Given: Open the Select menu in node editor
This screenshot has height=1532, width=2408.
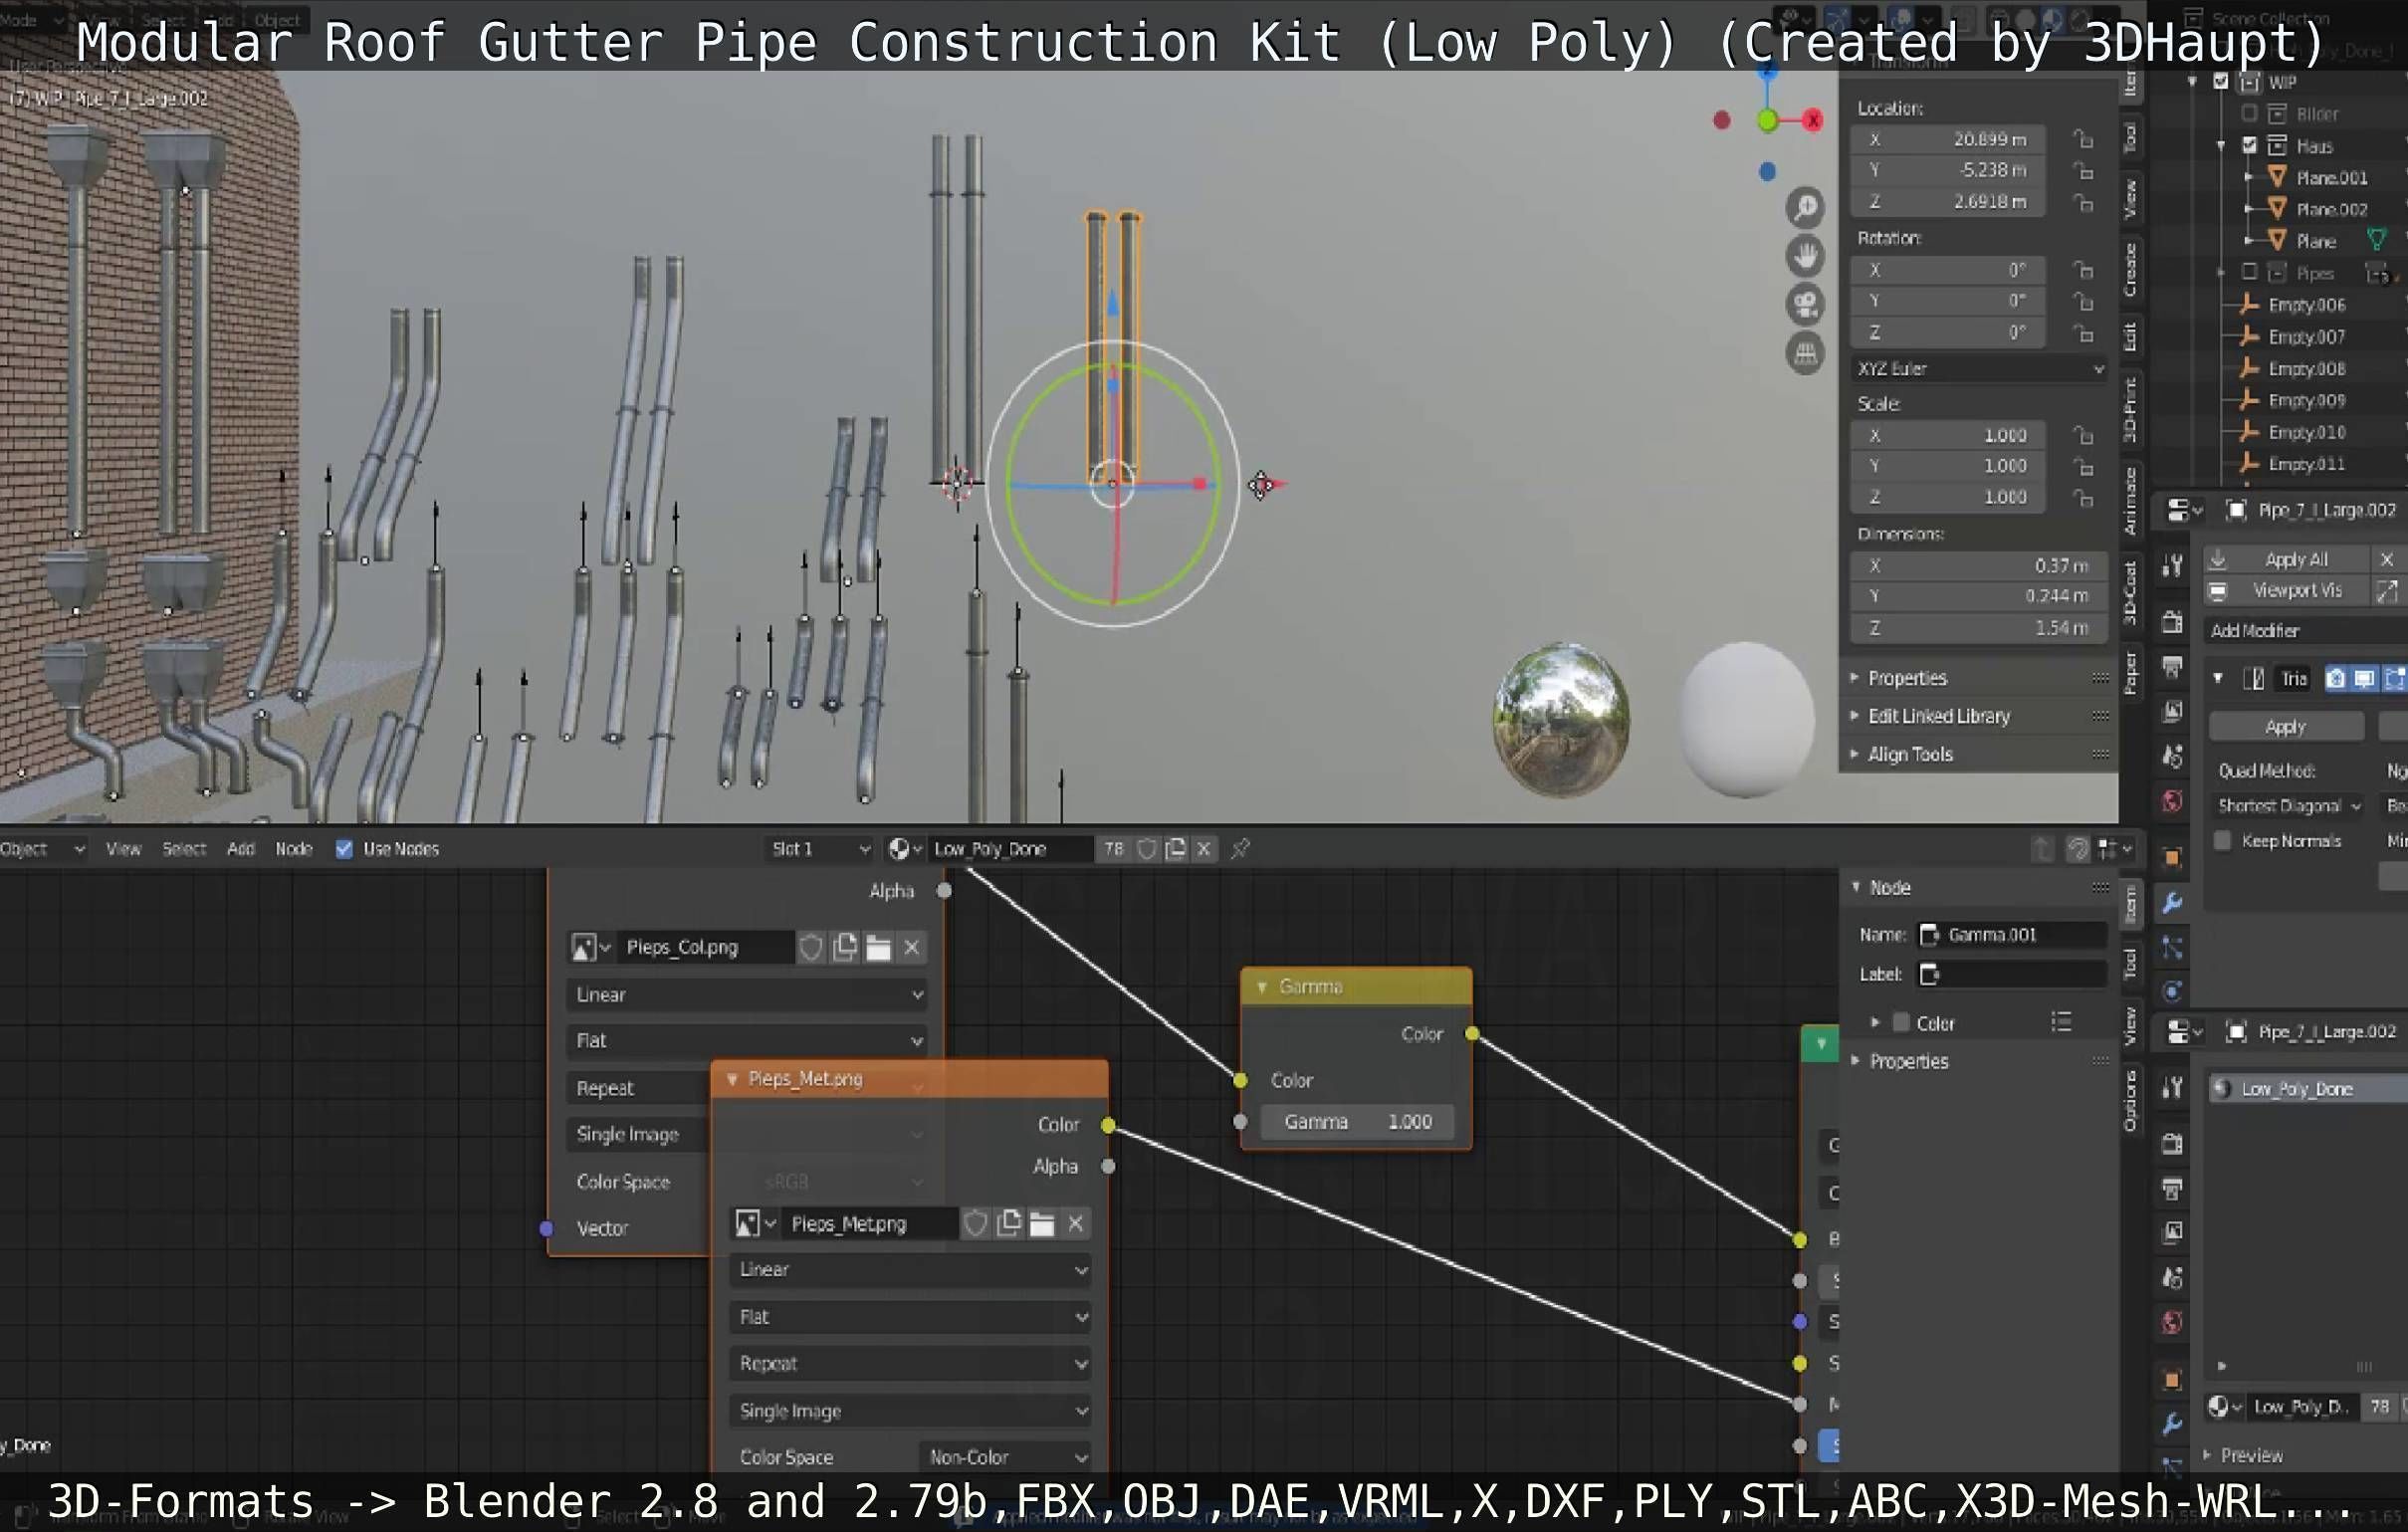Looking at the screenshot, I should tap(184, 849).
